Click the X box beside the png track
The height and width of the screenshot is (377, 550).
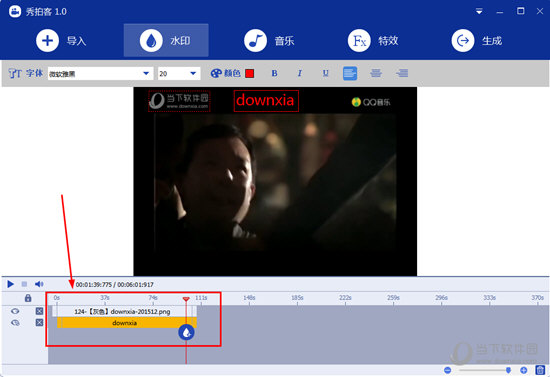[x=39, y=311]
